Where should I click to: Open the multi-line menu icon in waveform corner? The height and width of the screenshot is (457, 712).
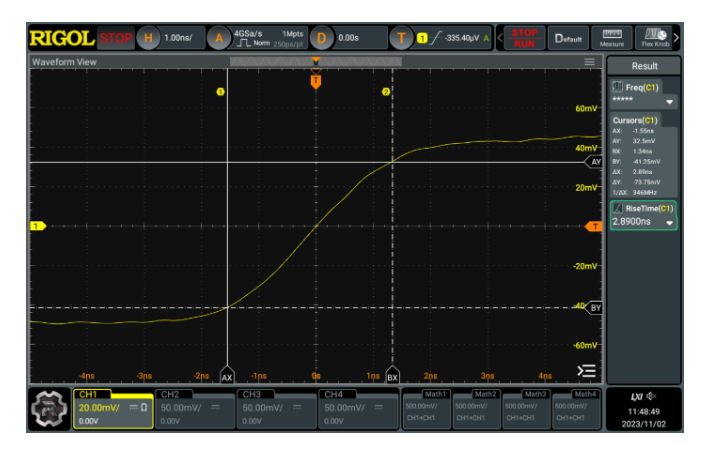[x=586, y=371]
